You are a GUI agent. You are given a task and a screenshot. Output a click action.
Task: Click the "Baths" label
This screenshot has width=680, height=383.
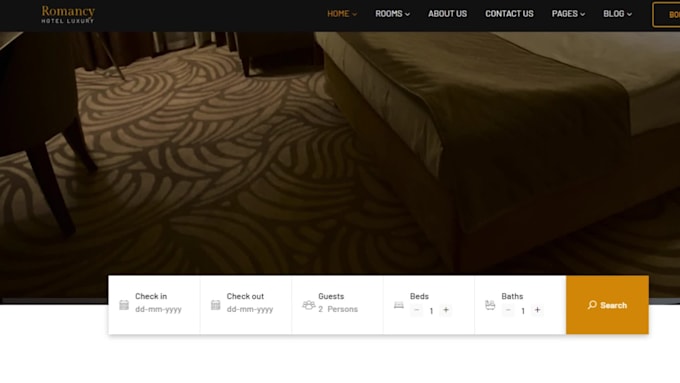[x=512, y=296]
